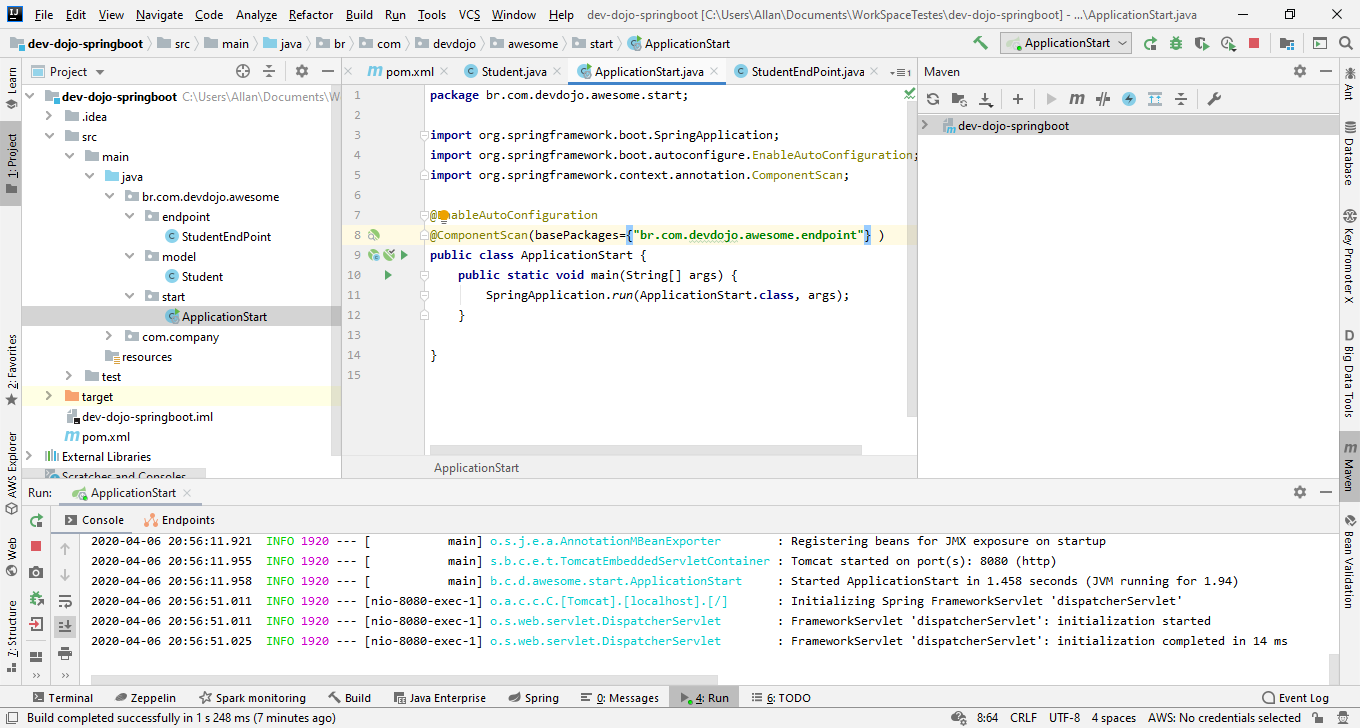
Task: Expand dev-dojo-springboot node in Maven panel
Action: [x=925, y=126]
